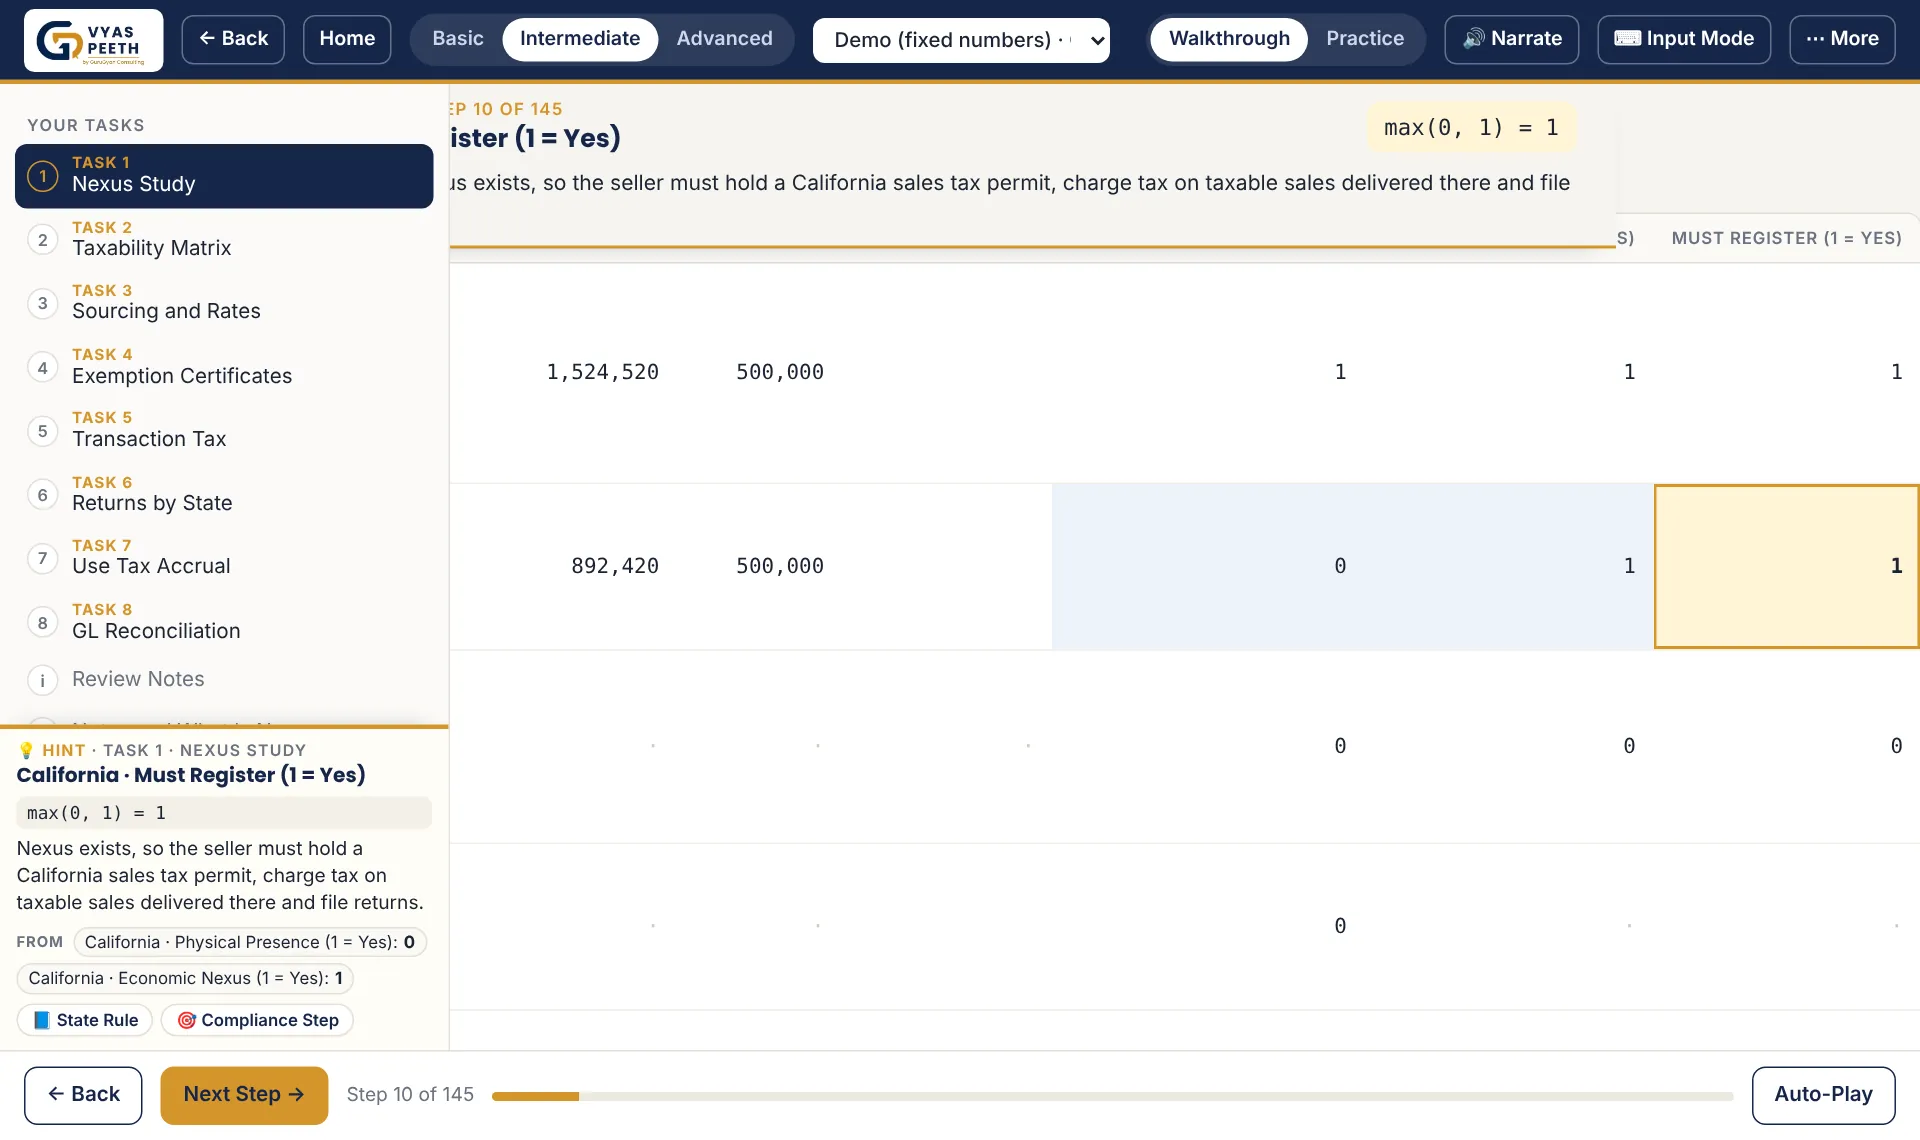Open the More options menu
This screenshot has width=1920, height=1140.
point(1842,39)
